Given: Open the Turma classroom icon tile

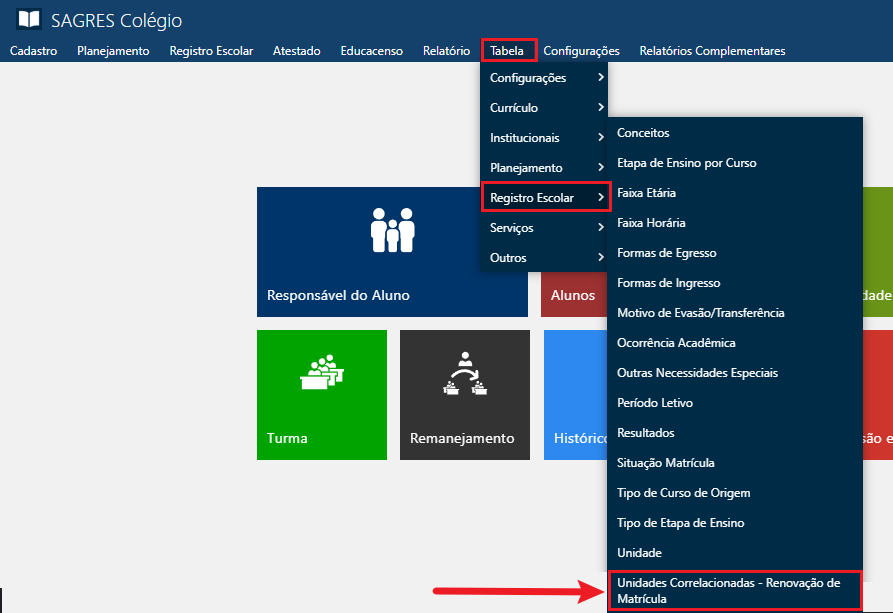Looking at the screenshot, I should point(321,394).
